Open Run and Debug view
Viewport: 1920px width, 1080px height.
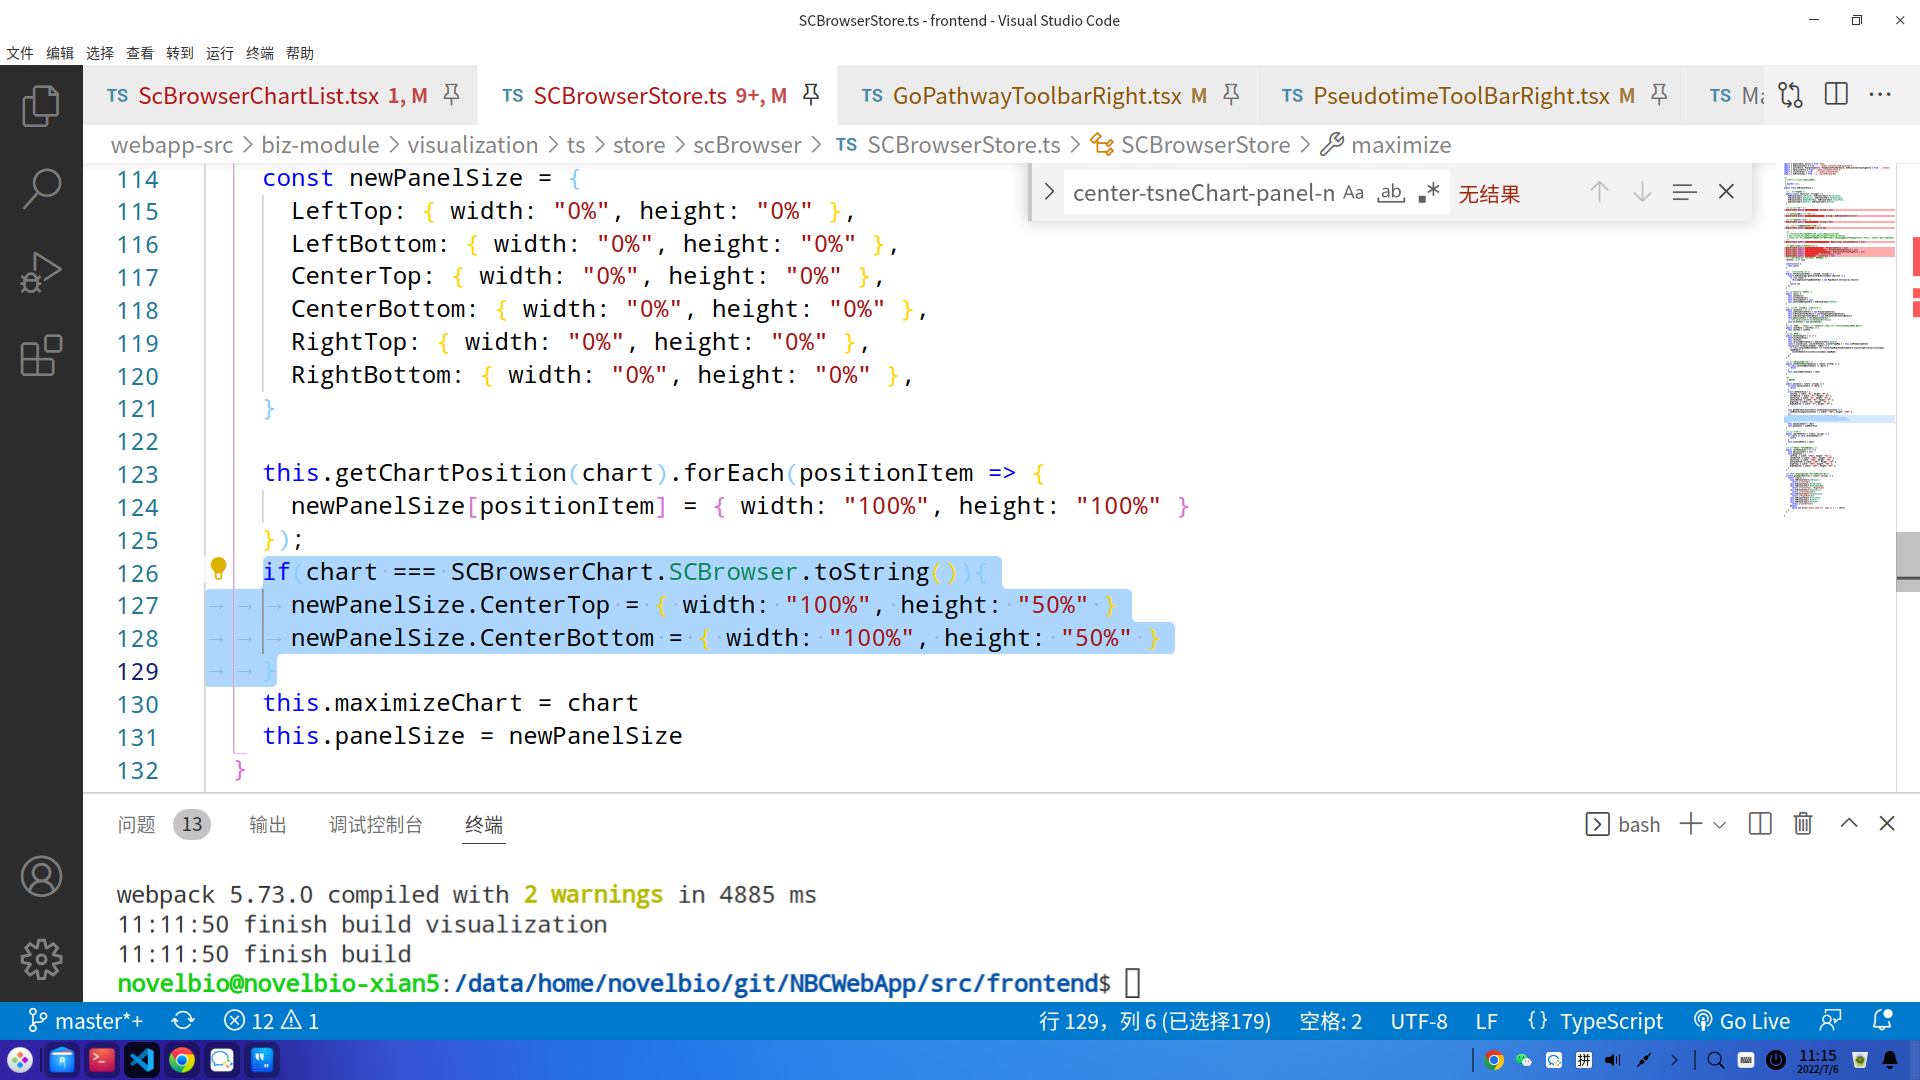41,272
